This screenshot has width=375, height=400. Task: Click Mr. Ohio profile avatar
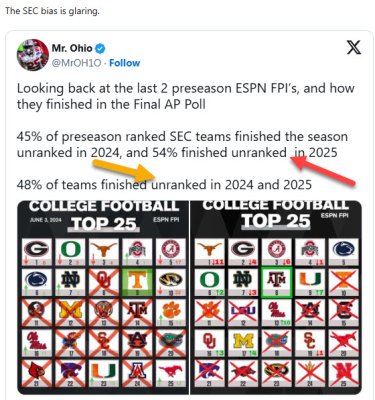click(33, 55)
